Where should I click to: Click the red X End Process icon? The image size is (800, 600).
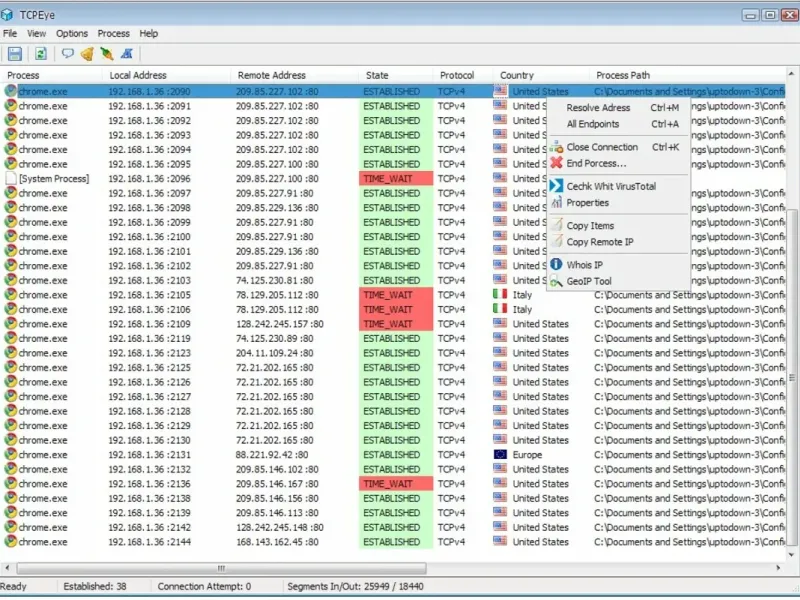pyautogui.click(x=557, y=163)
